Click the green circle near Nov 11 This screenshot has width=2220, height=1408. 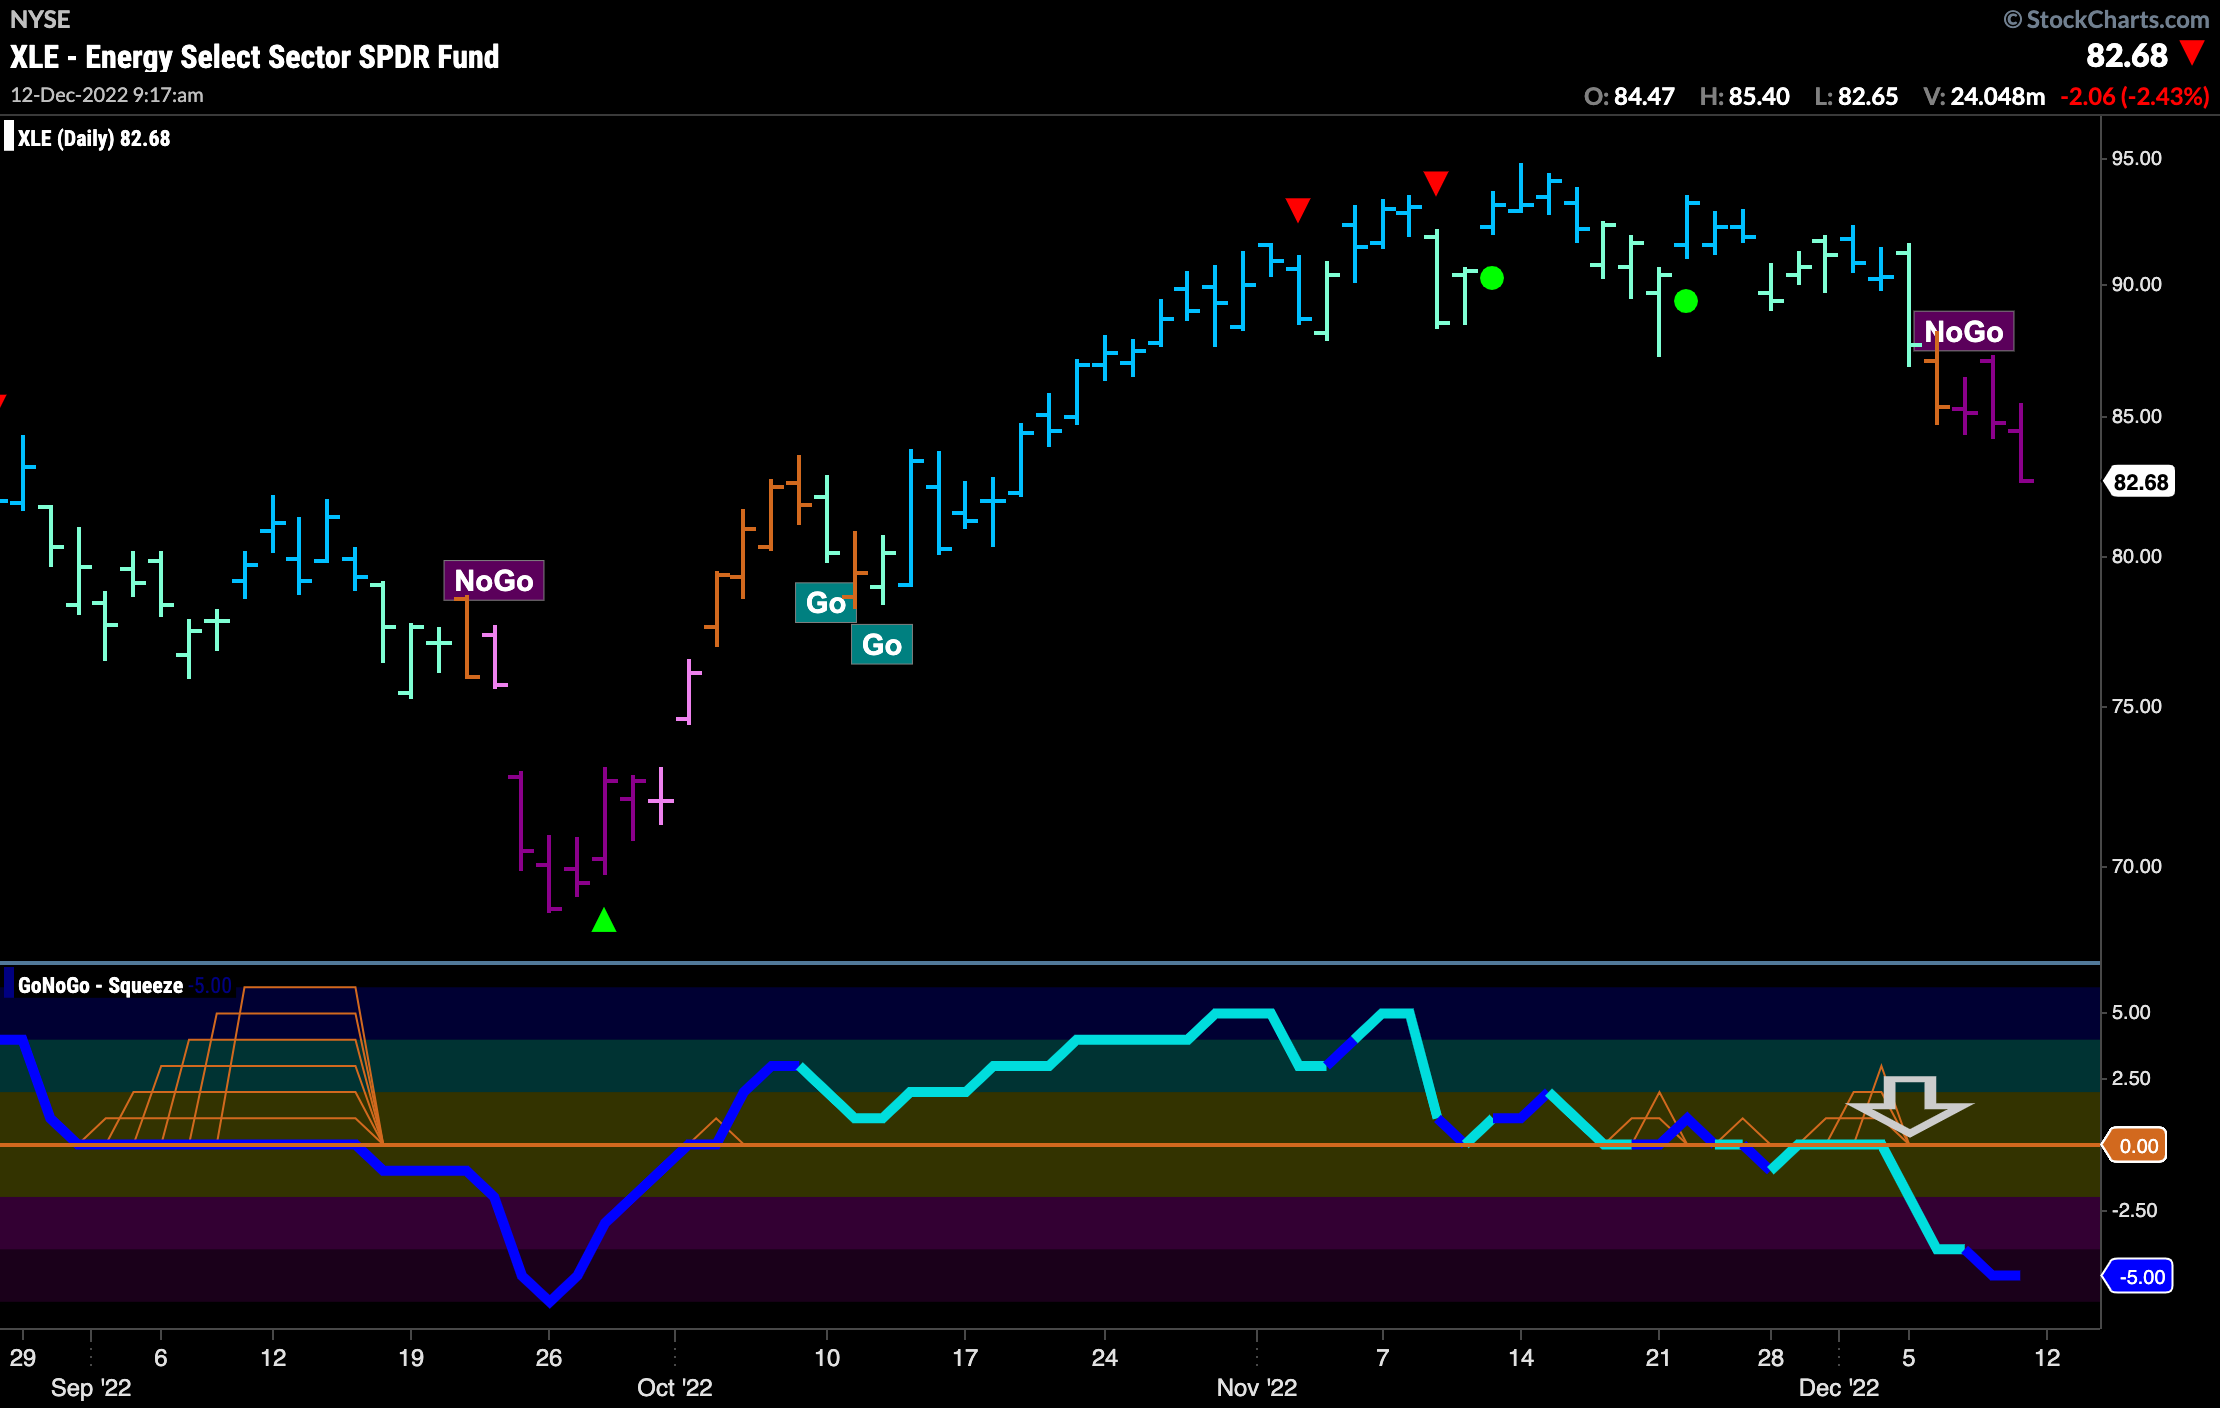point(1492,278)
